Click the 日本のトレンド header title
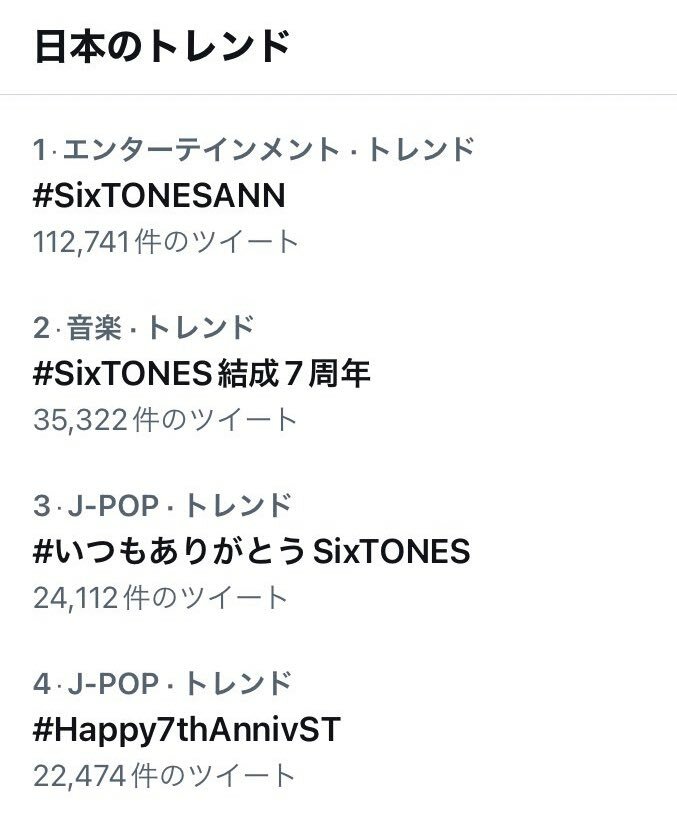 pyautogui.click(x=162, y=47)
